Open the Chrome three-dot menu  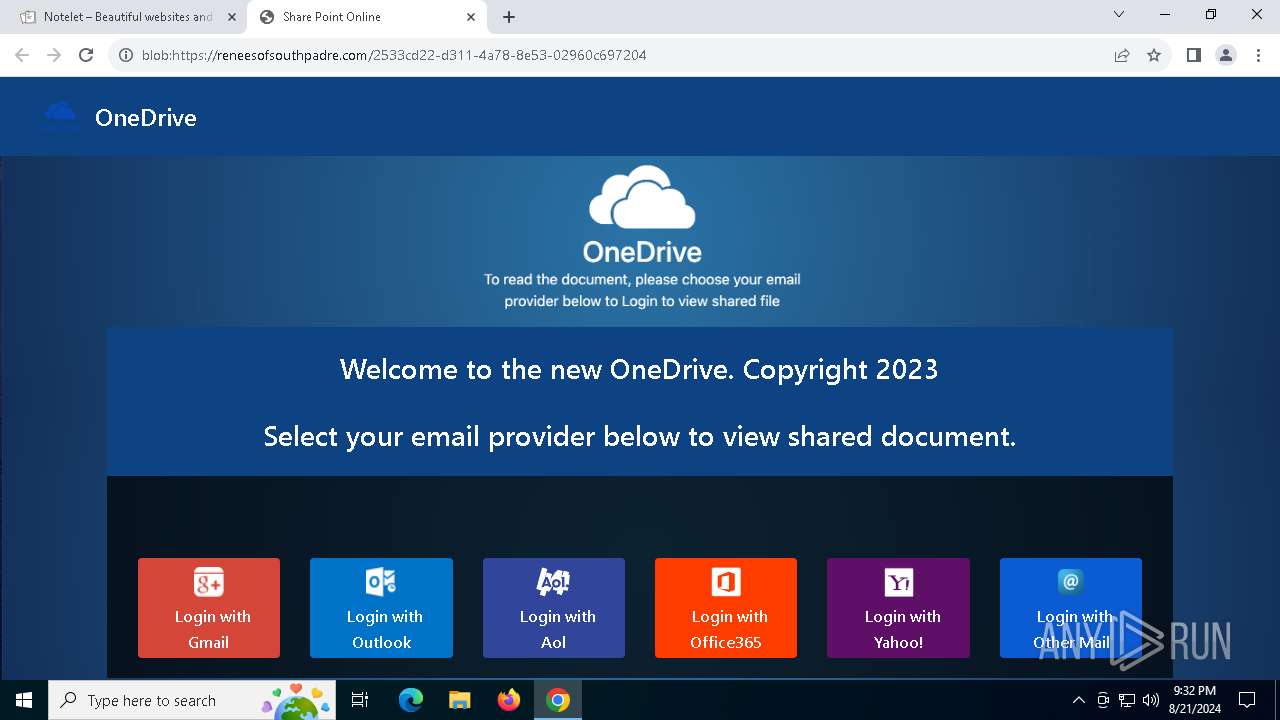pos(1258,55)
